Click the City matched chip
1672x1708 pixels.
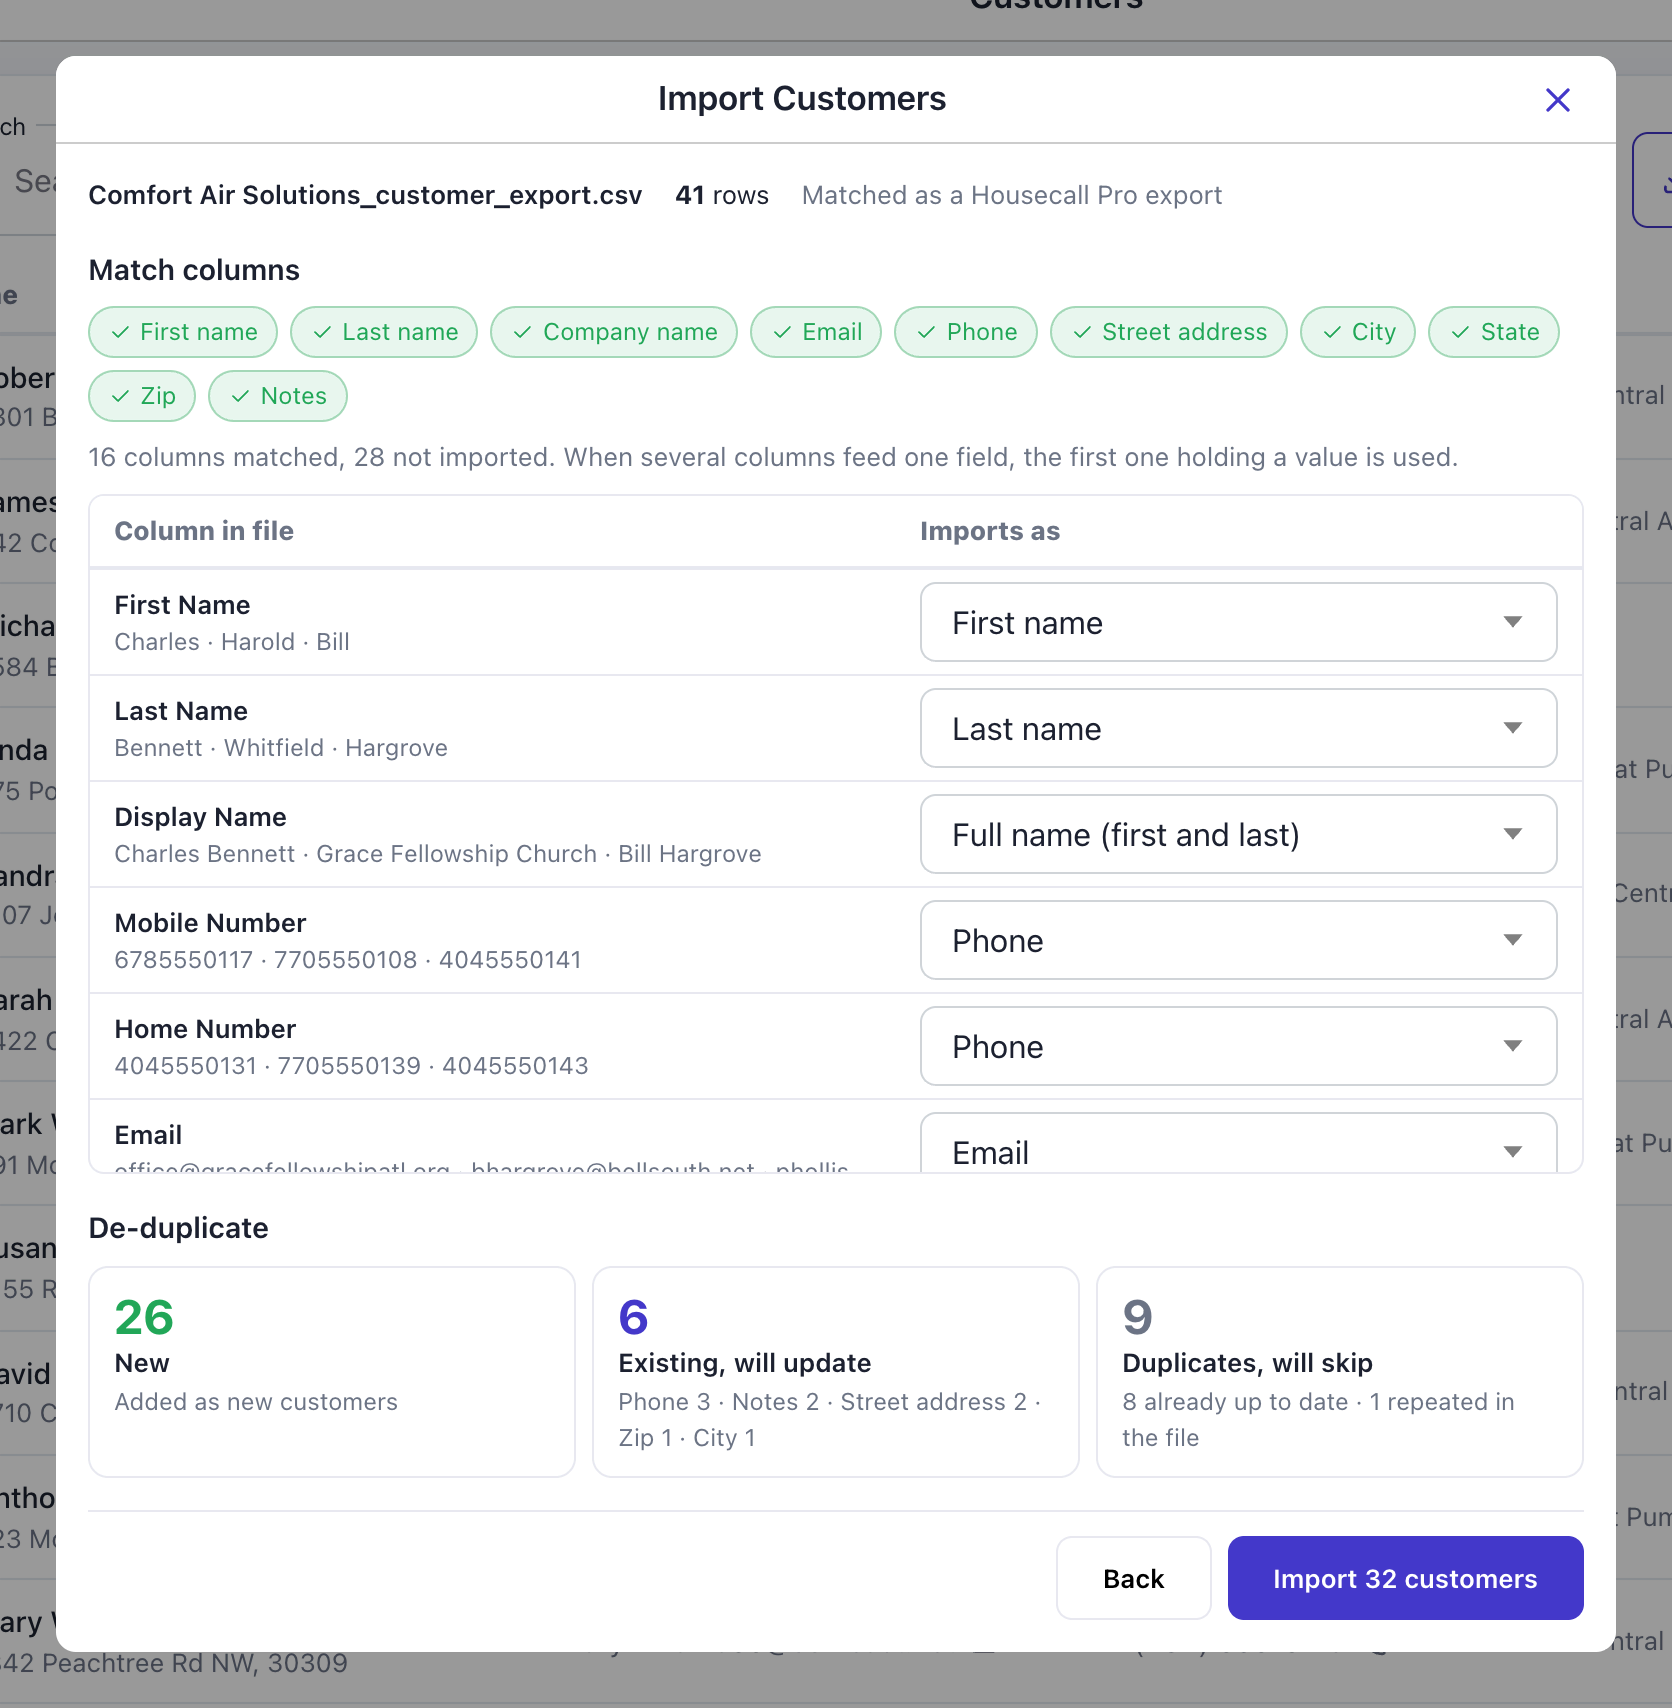point(1358,332)
